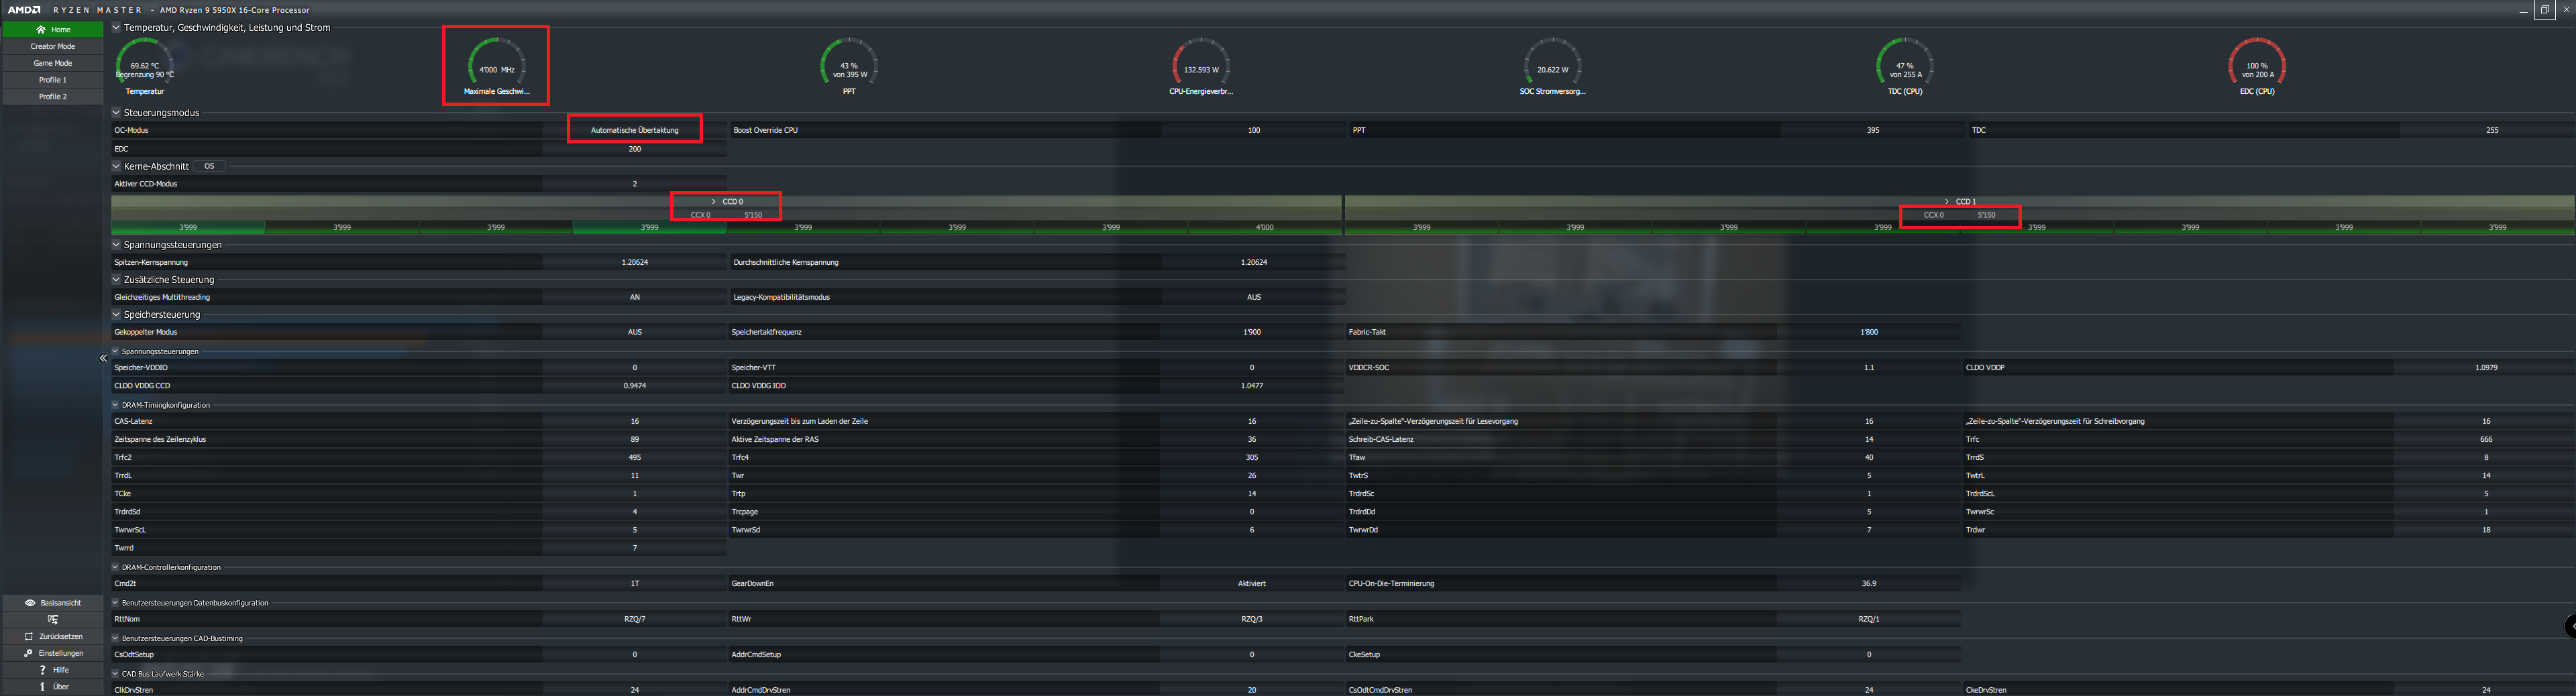
Task: Collapse the DRAM-Controllerkonfiguration subsection
Action: tap(115, 567)
